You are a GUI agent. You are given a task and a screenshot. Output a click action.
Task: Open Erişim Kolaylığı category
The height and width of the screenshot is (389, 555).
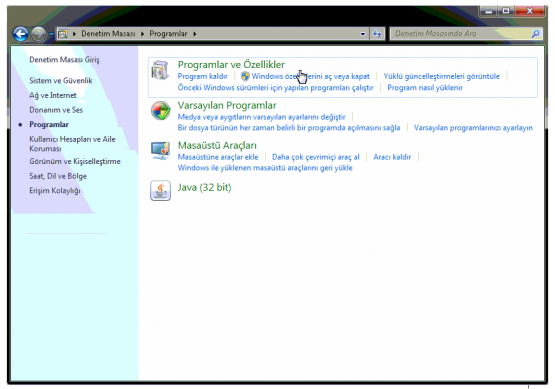coord(55,191)
